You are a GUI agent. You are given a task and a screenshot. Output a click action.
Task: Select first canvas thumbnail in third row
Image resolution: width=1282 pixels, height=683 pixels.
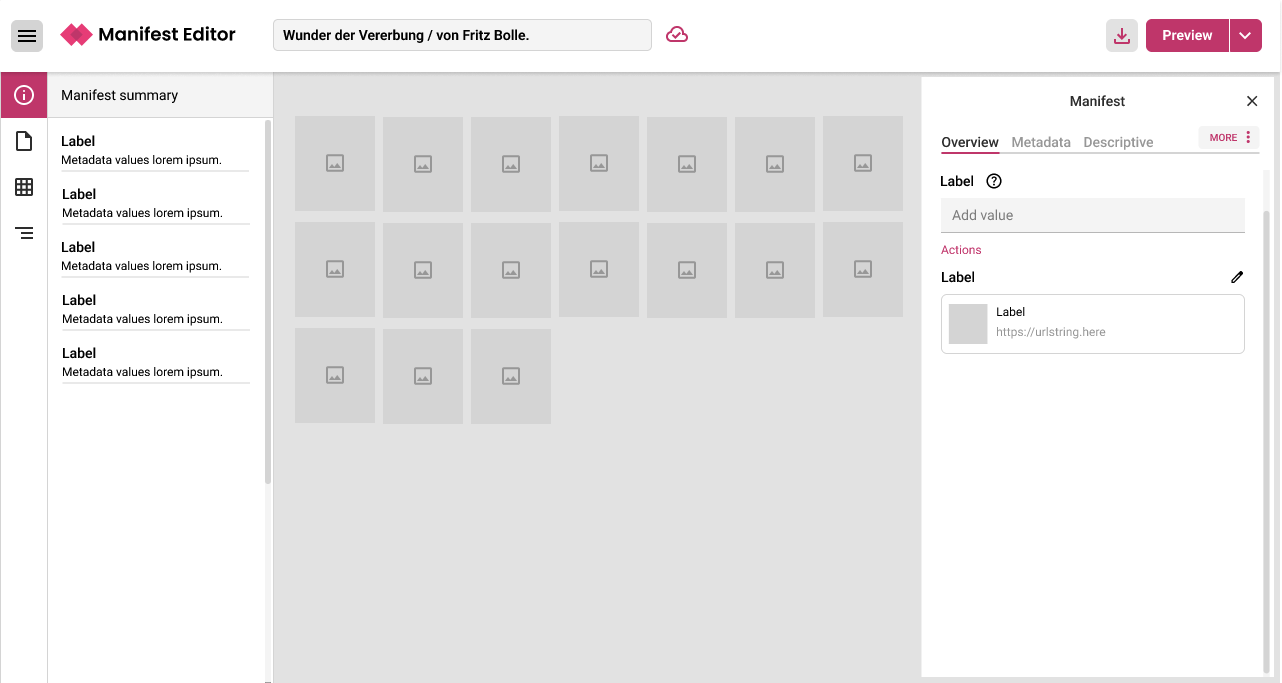click(x=335, y=375)
